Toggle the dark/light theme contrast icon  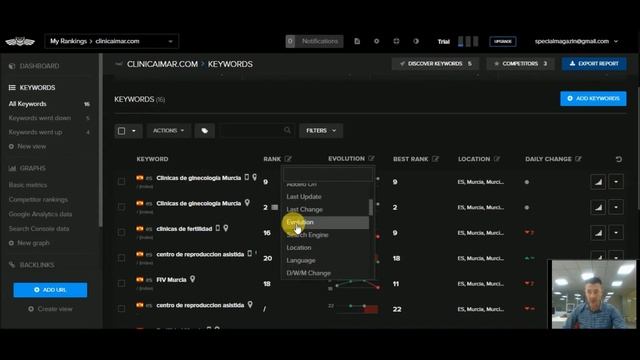point(416,41)
